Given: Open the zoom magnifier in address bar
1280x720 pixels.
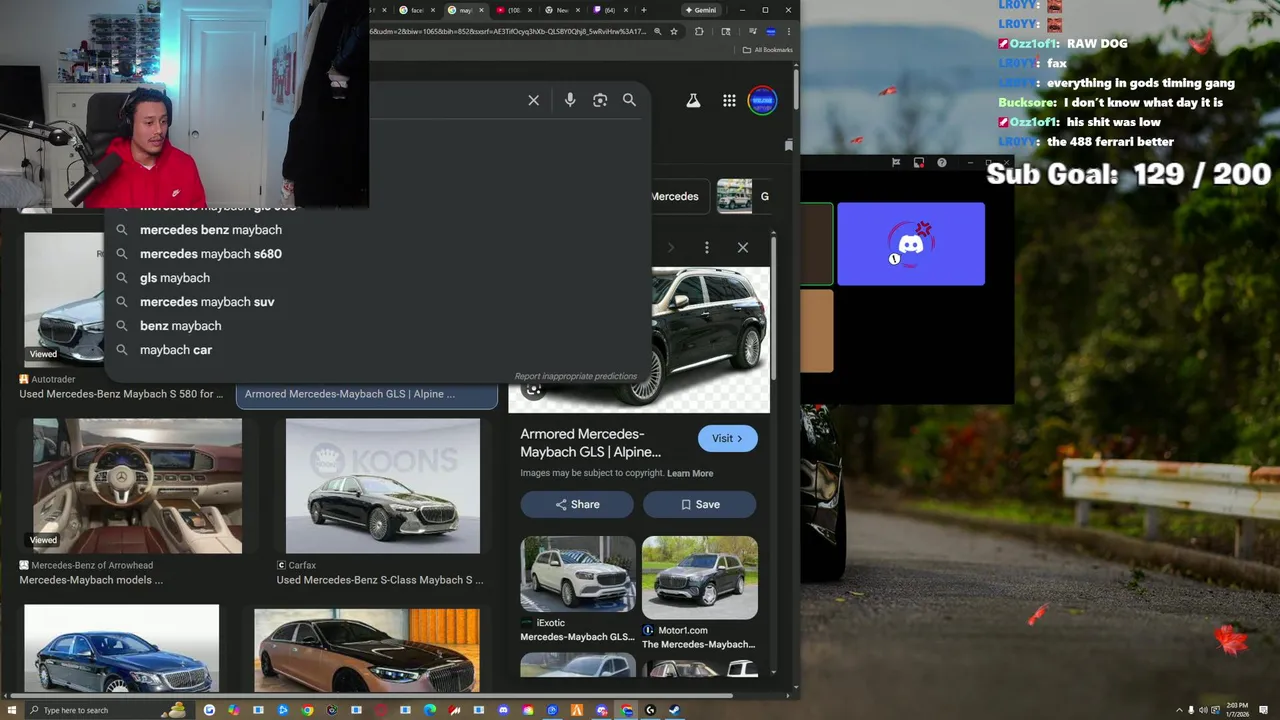Looking at the screenshot, I should click(x=657, y=31).
